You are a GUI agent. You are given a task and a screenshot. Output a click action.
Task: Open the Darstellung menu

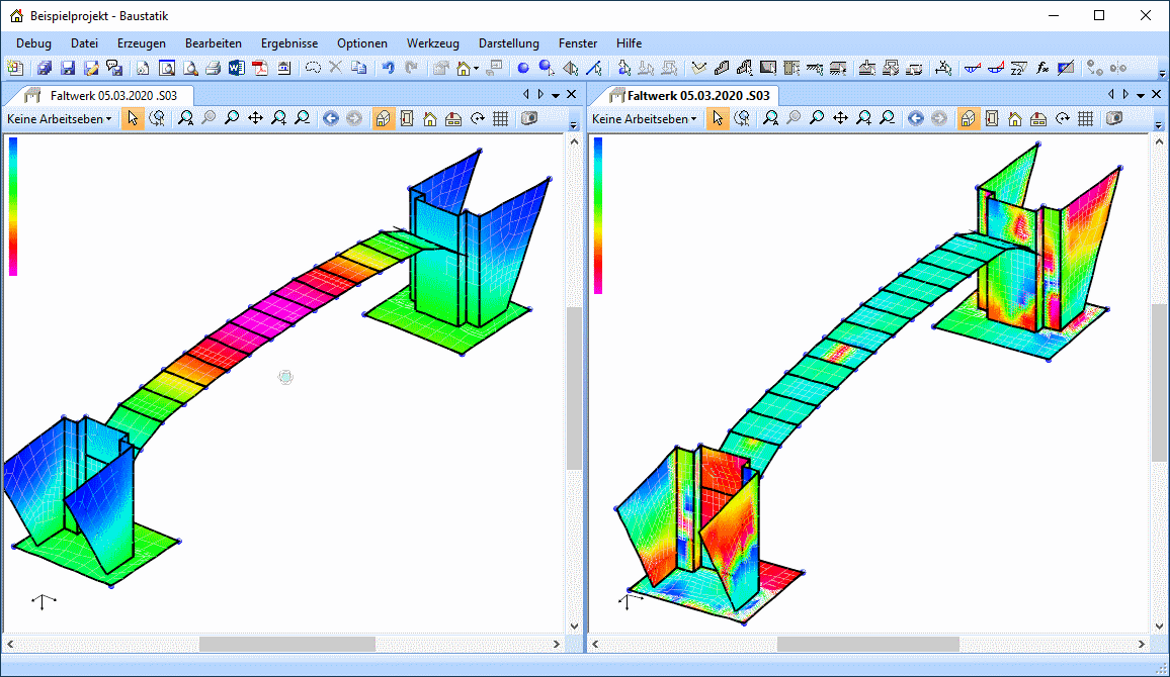[x=508, y=43]
